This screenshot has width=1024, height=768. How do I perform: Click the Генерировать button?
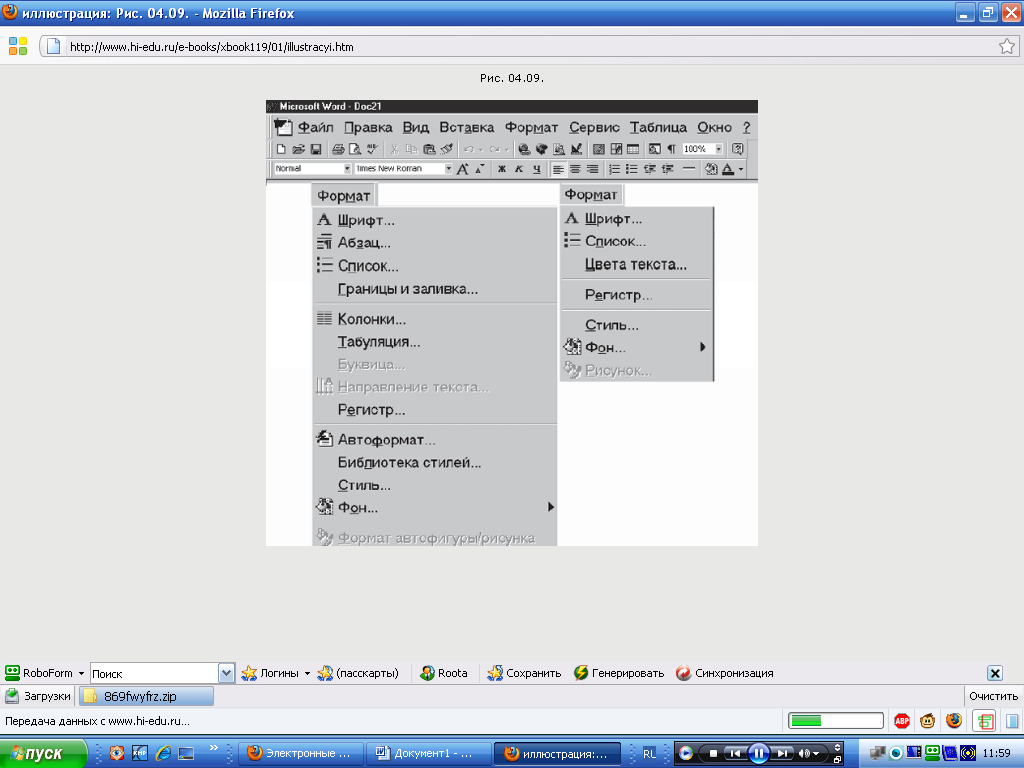coord(618,673)
